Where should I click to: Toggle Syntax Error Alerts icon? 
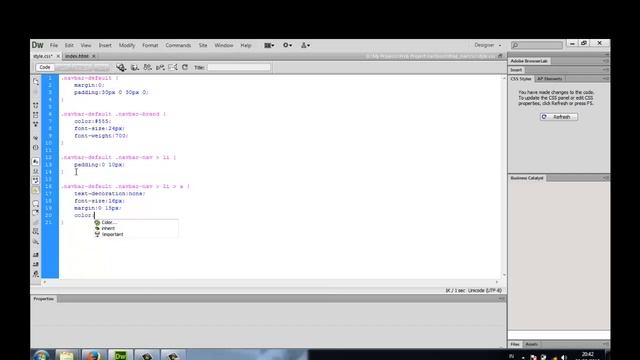[x=36, y=190]
